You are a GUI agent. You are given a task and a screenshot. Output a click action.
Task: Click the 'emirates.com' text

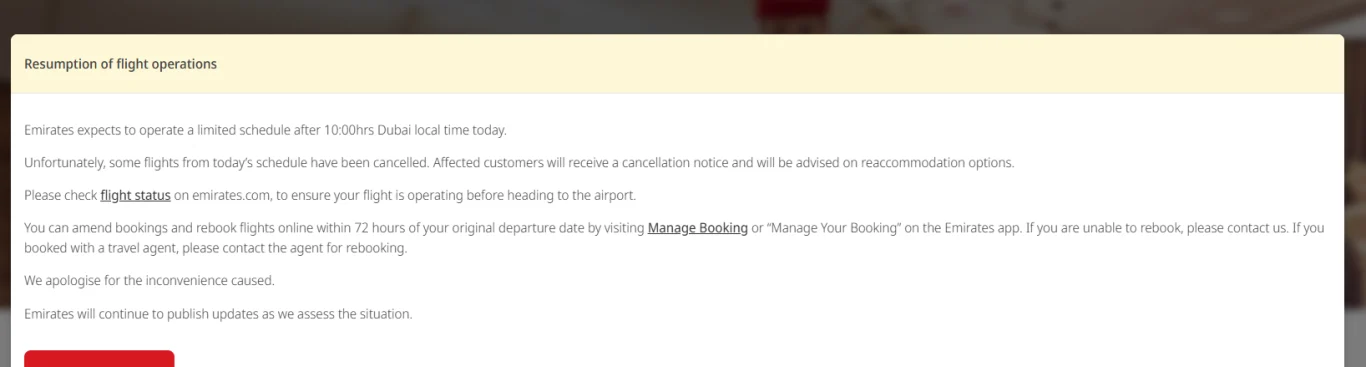coord(231,195)
